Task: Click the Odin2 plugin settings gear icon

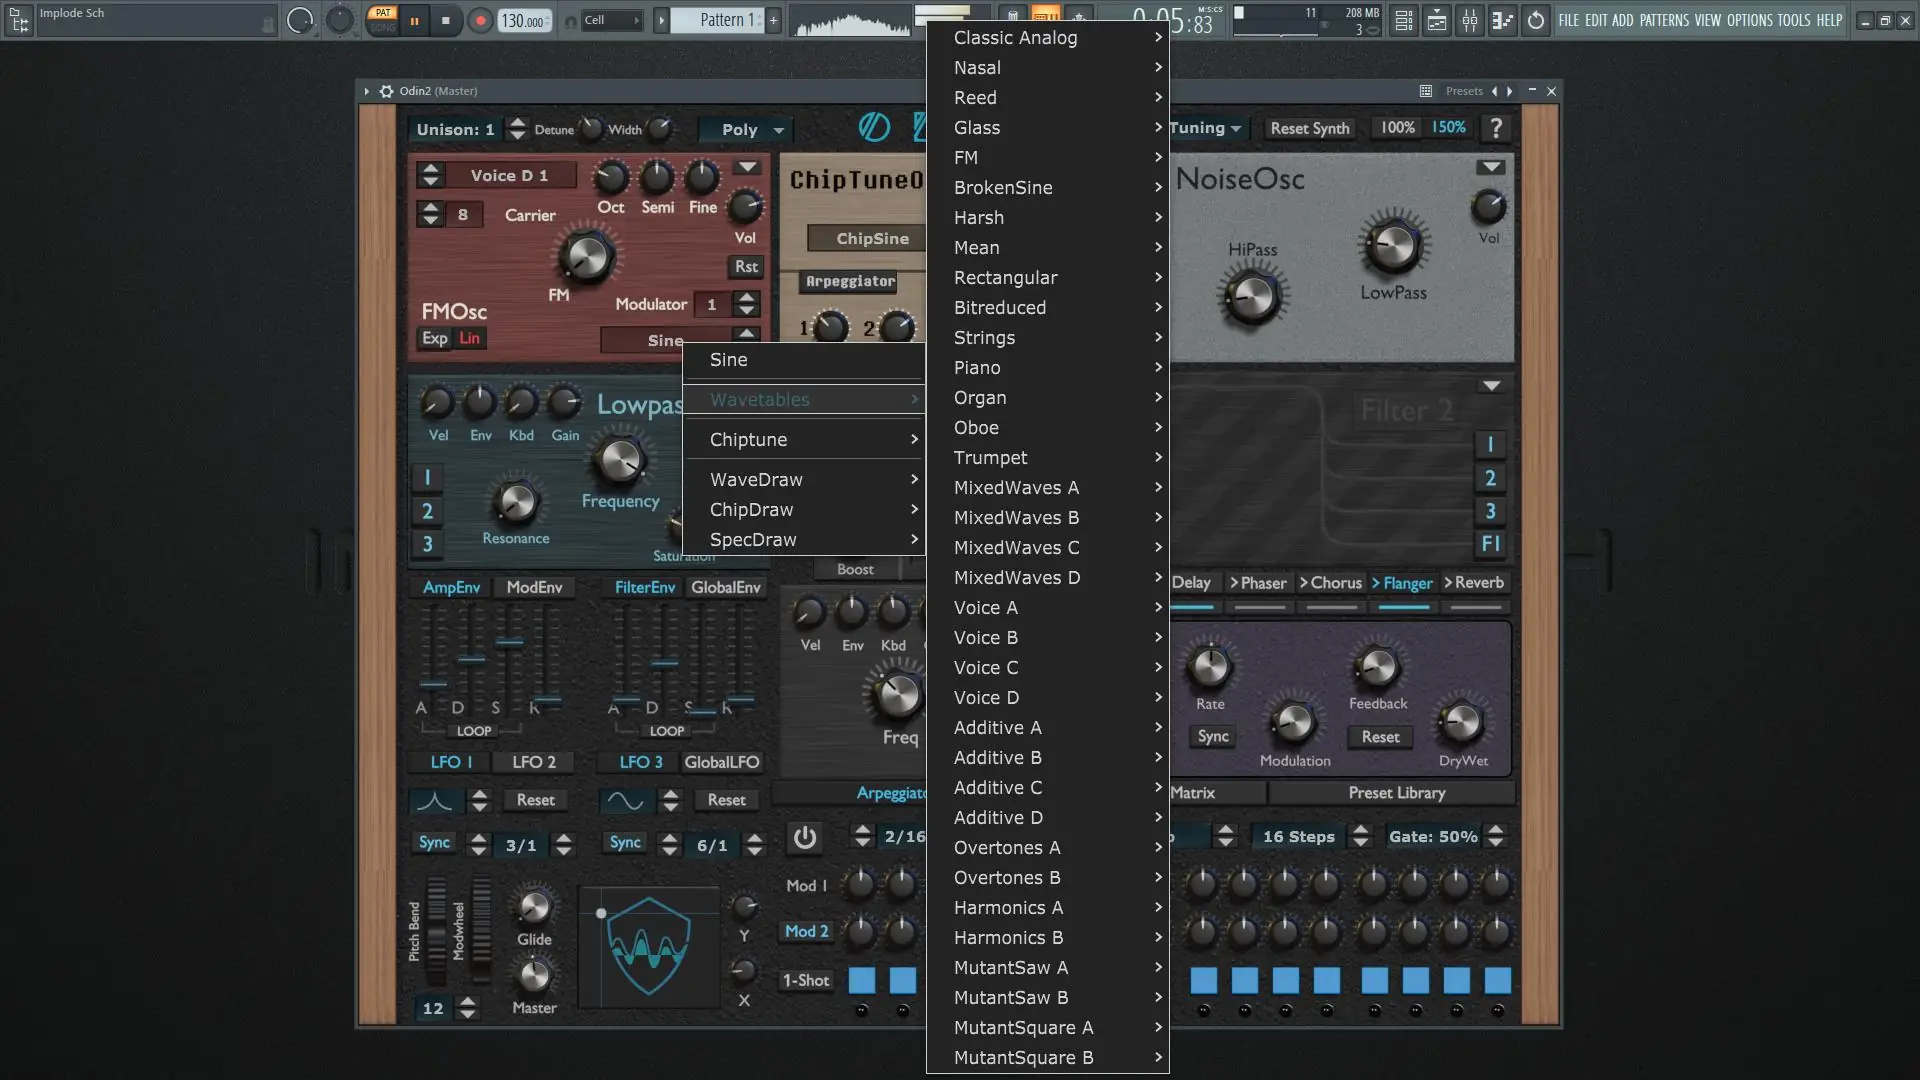Action: pyautogui.click(x=386, y=91)
